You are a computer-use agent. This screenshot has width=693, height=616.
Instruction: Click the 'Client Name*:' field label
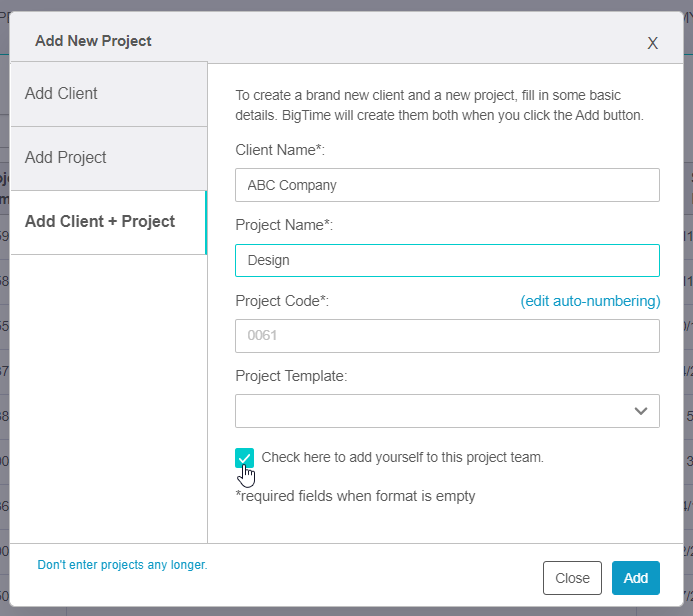pos(280,150)
